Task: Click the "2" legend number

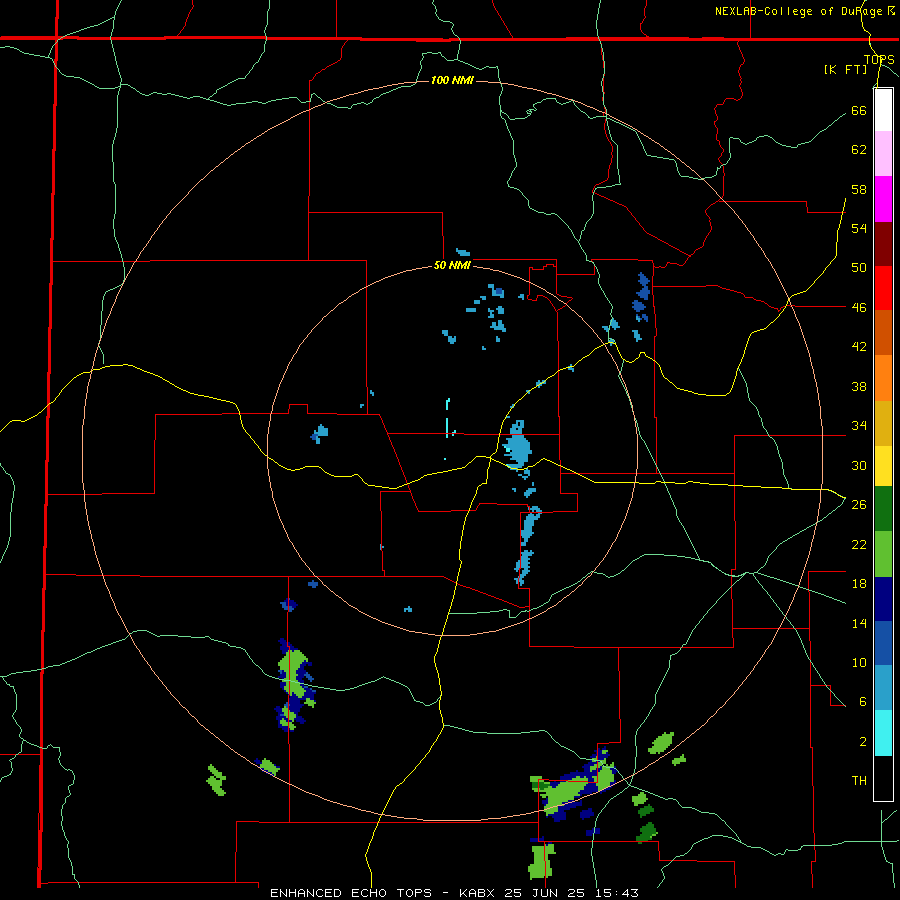Action: tap(863, 742)
